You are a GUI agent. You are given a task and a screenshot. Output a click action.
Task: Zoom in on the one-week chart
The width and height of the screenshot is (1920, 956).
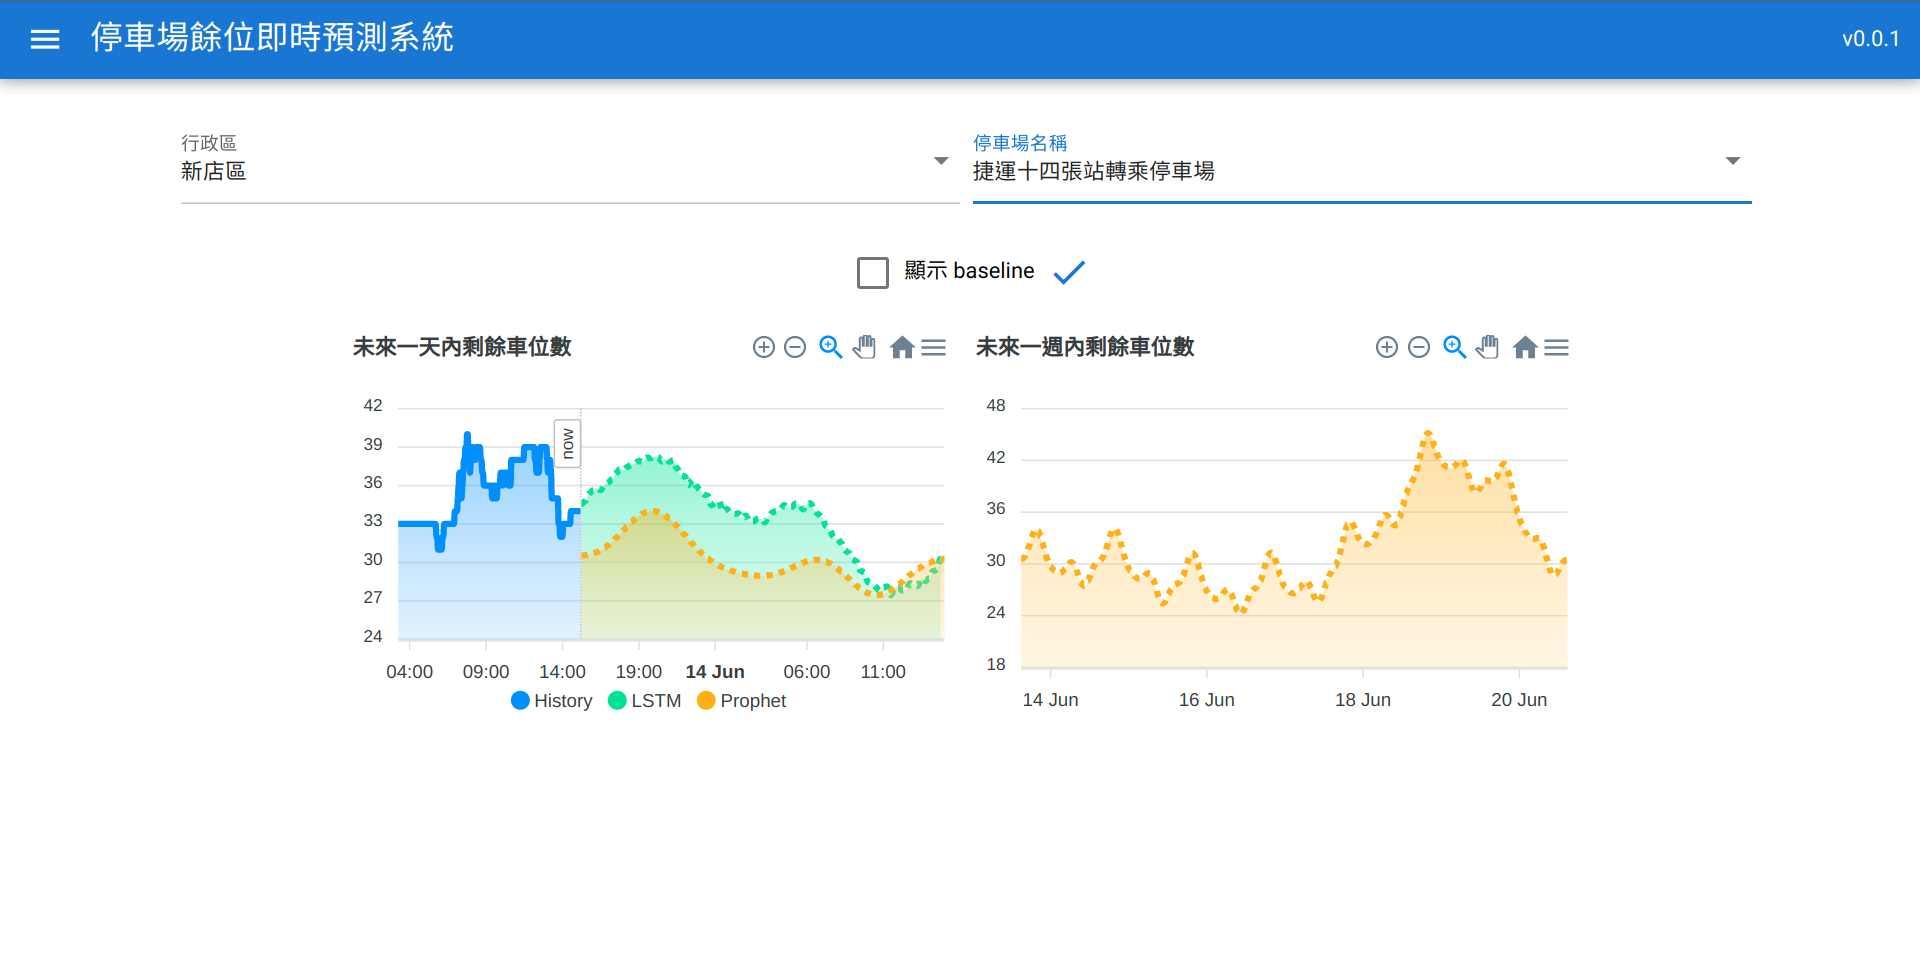pos(1387,347)
